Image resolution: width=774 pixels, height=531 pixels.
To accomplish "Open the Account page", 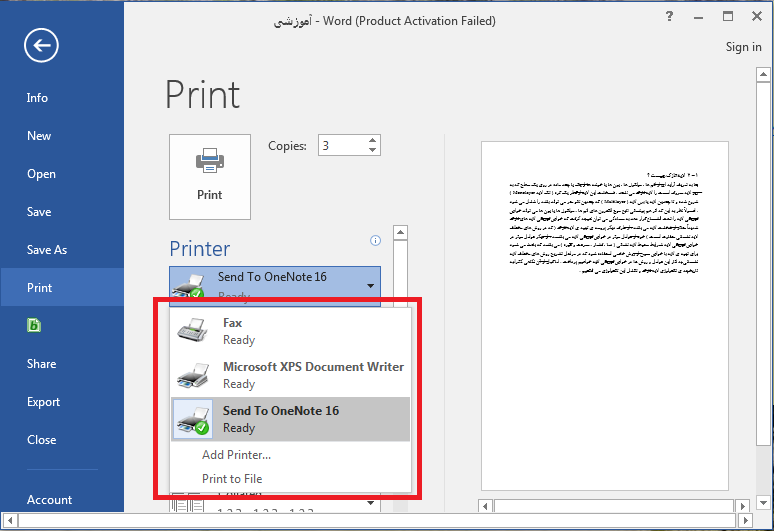I will pos(49,499).
